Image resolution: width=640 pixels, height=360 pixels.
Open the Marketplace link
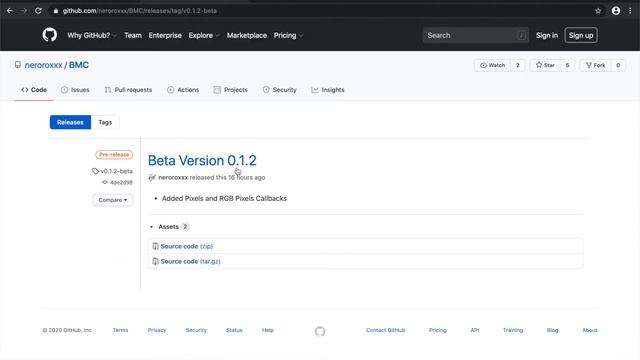tap(247, 36)
